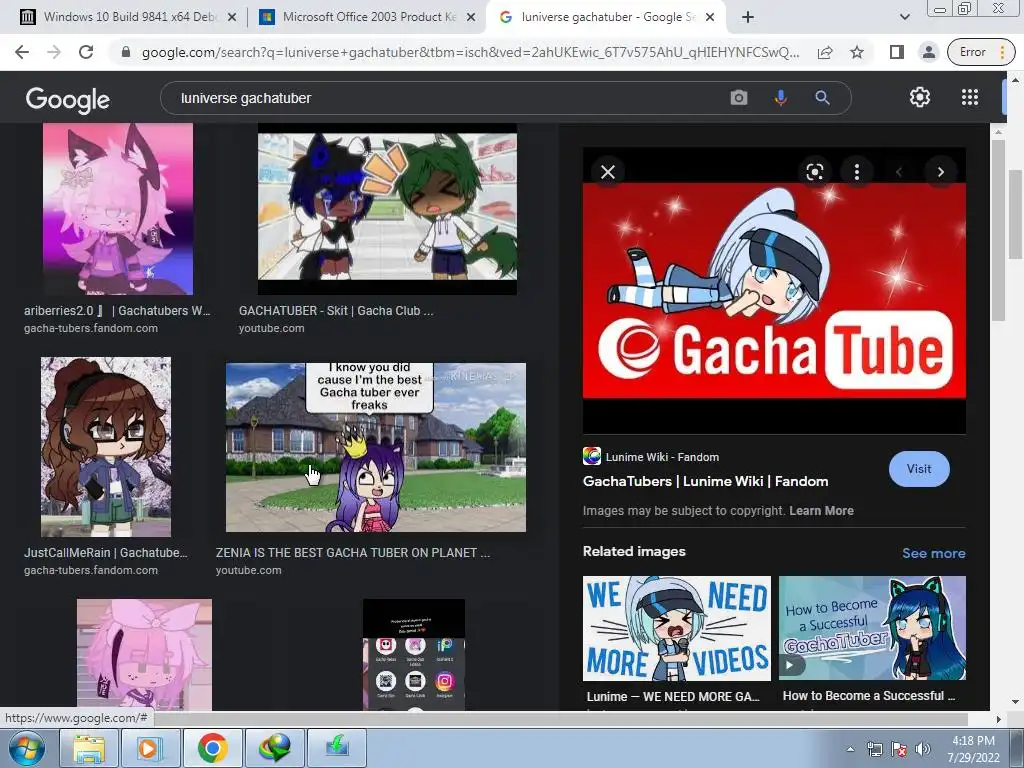Open the phone apps screenshot thumbnail

tap(414, 654)
